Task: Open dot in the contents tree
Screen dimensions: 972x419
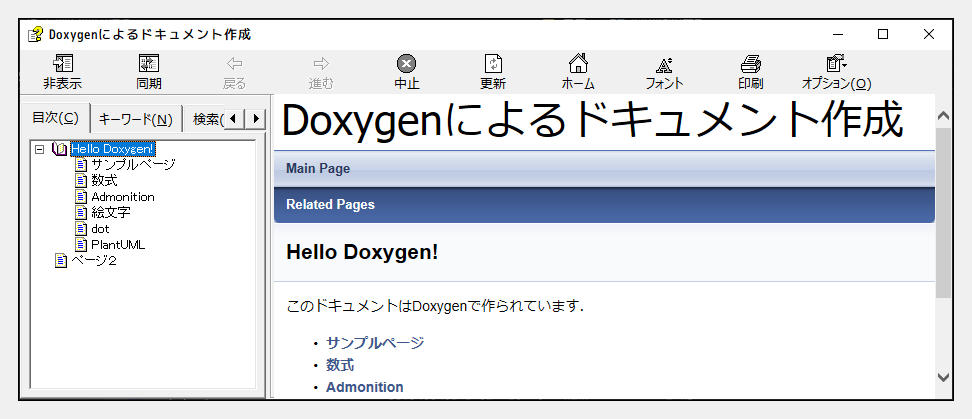Action: point(100,229)
